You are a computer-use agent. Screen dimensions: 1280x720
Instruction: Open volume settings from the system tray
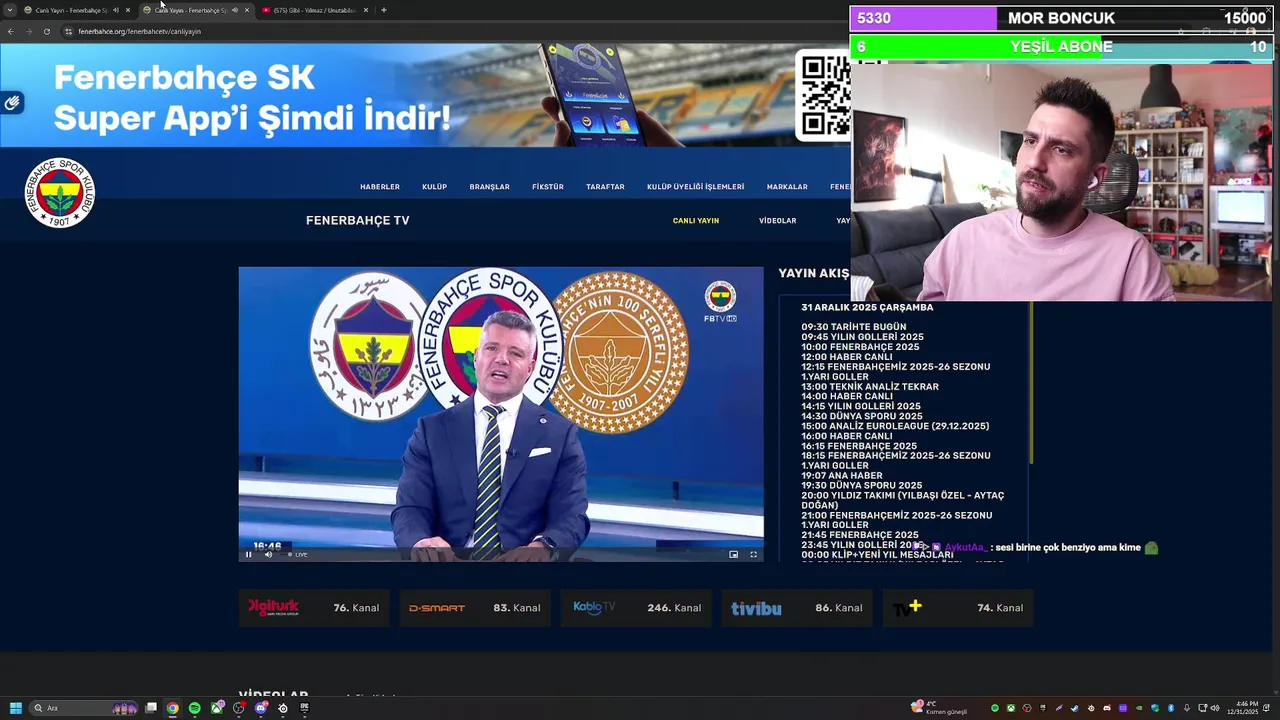click(1215, 708)
